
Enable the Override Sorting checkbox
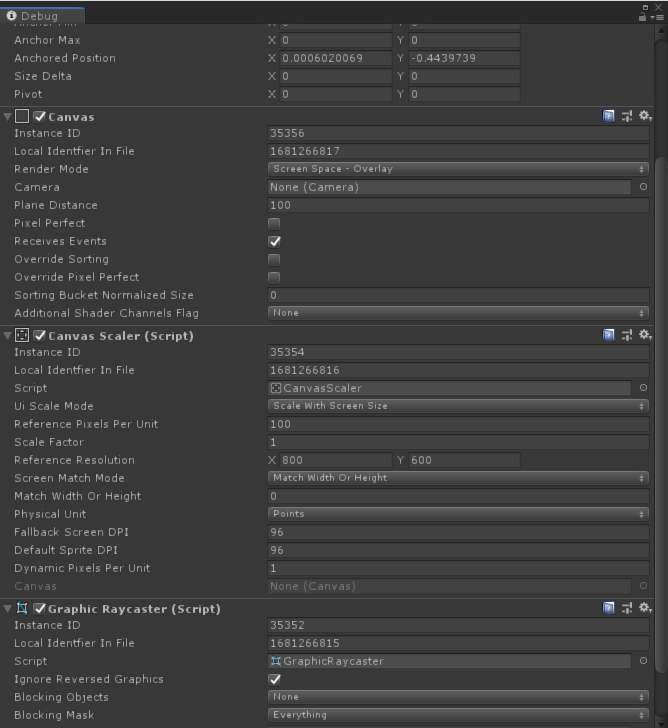click(274, 259)
